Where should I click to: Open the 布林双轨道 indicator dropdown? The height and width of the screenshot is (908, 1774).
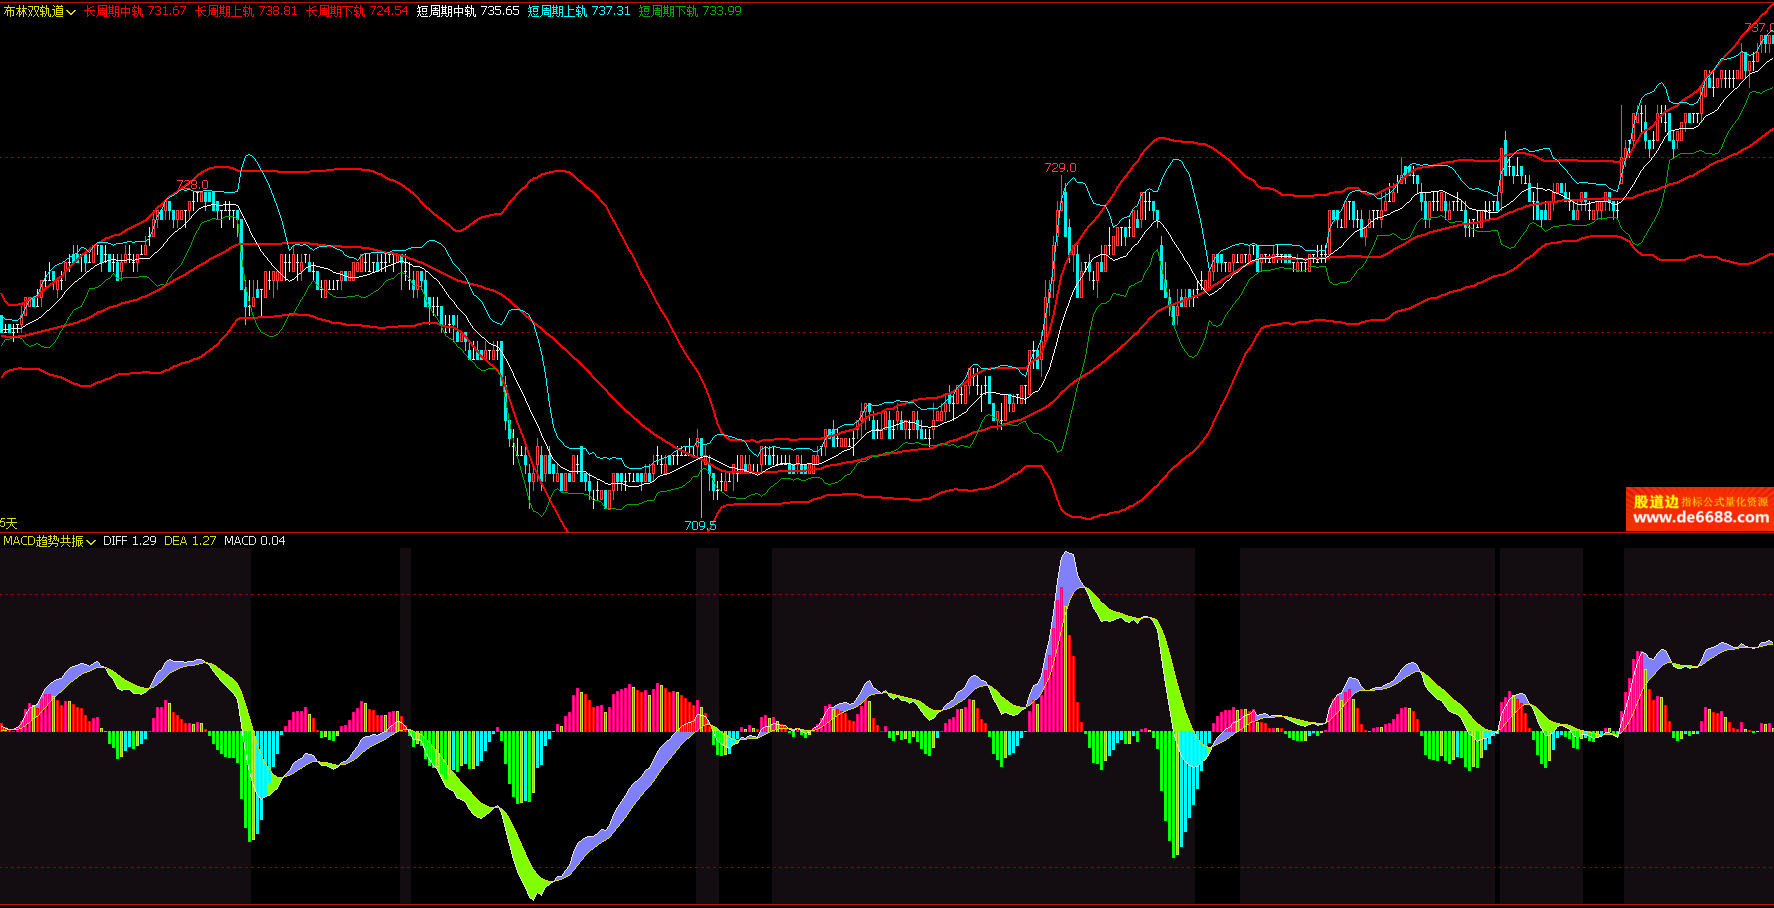pos(39,11)
